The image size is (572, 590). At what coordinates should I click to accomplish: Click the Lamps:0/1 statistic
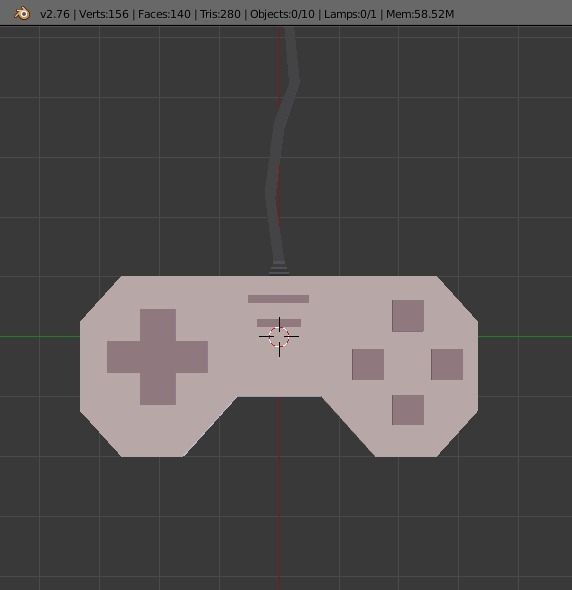pos(350,14)
